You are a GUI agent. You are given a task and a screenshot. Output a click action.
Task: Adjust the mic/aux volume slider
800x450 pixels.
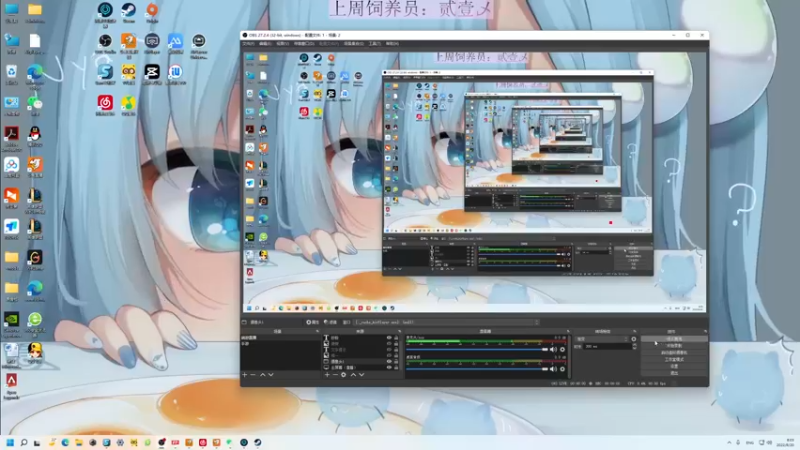tap(477, 349)
